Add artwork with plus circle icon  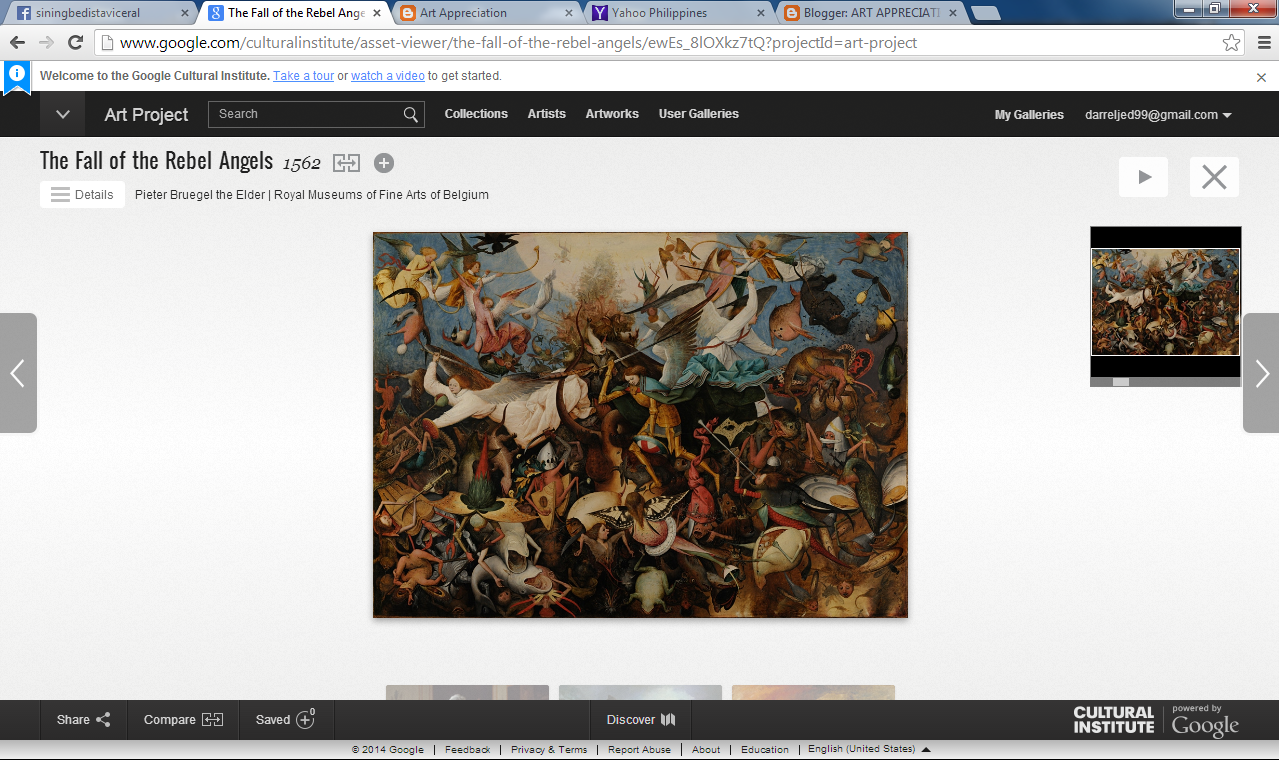click(384, 163)
